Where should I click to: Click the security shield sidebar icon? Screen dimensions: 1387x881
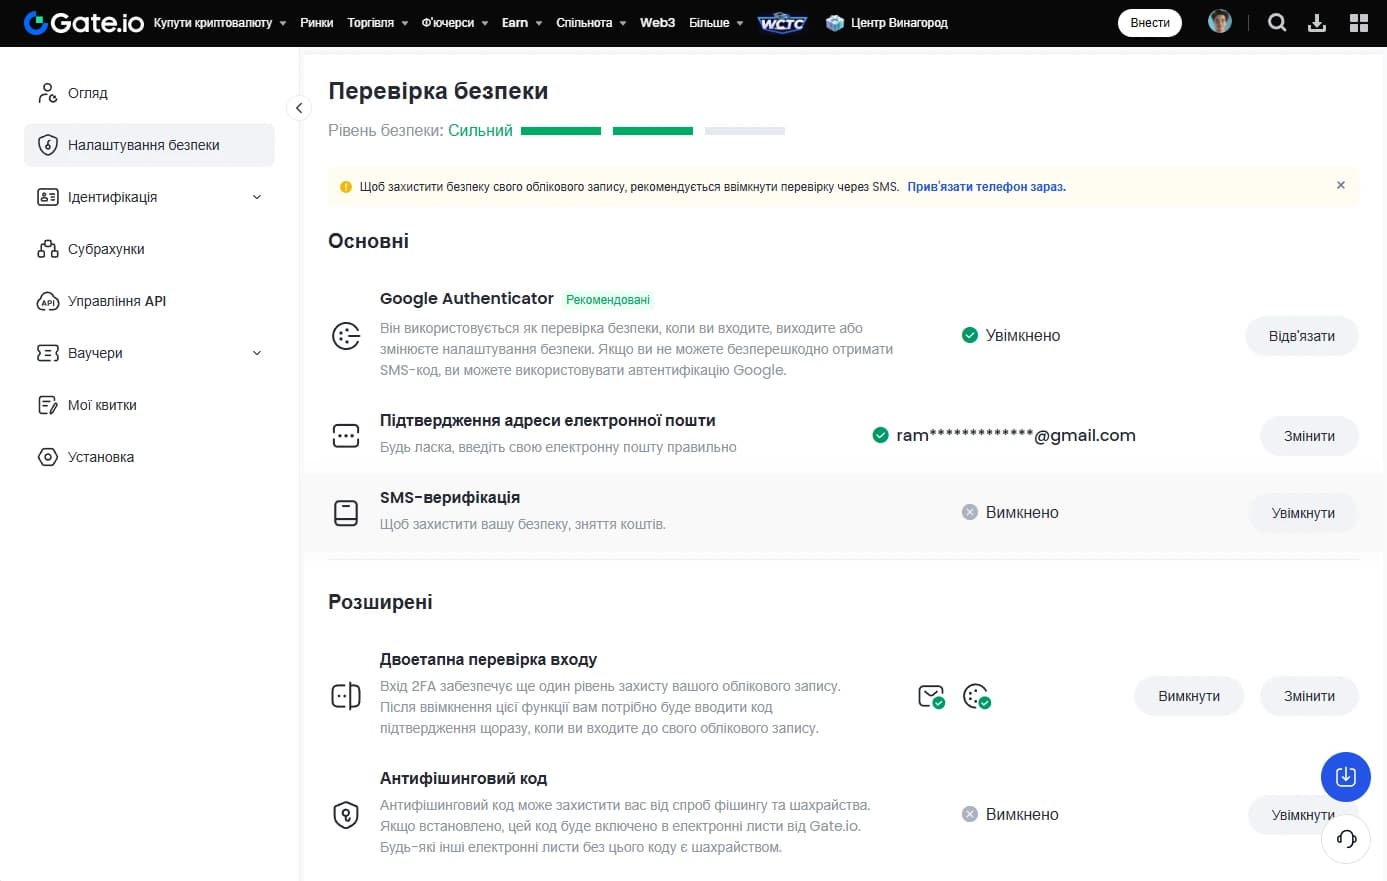click(47, 145)
